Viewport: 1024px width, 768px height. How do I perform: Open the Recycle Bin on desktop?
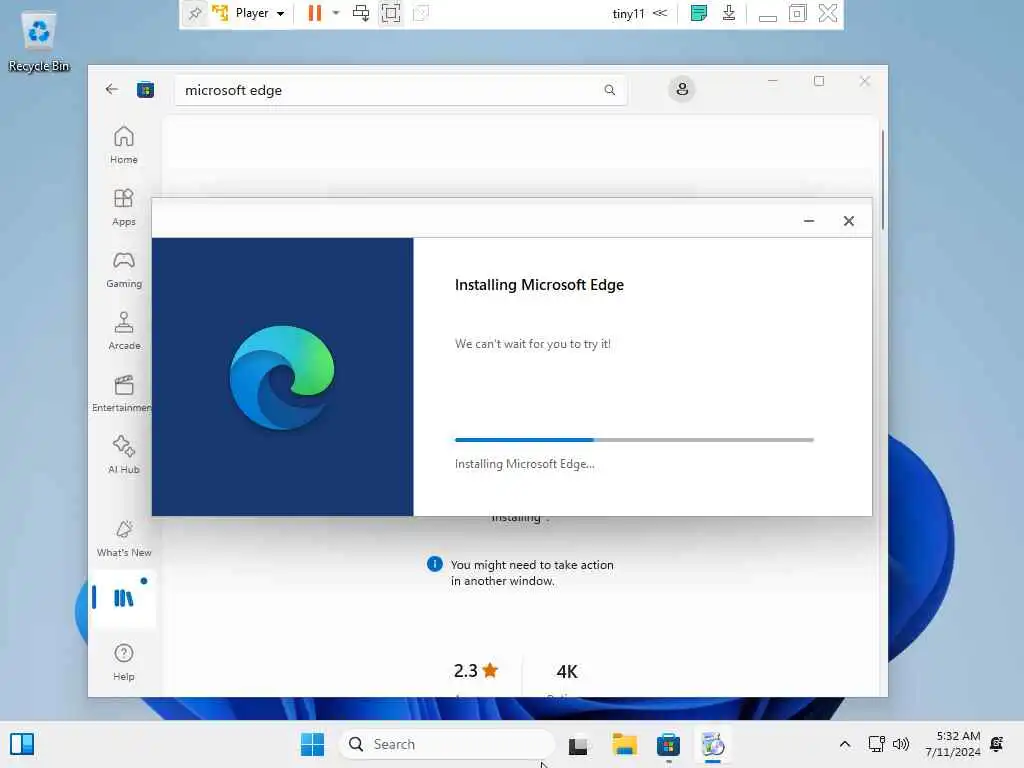click(39, 42)
